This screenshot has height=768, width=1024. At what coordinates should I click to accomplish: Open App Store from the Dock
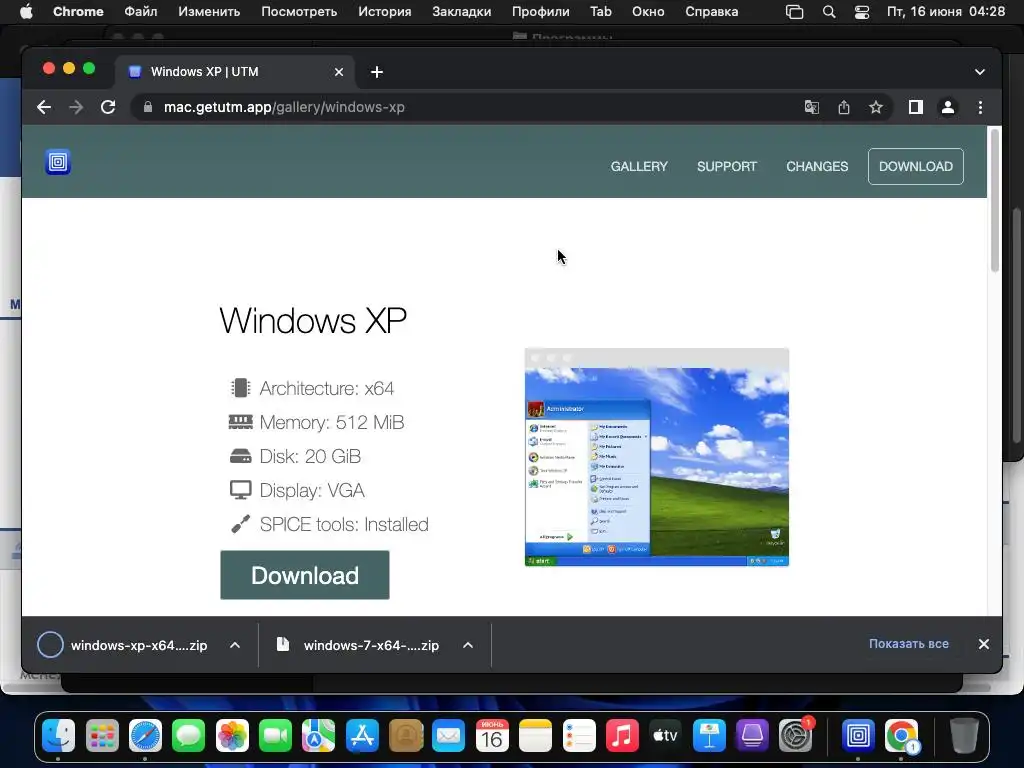[x=362, y=736]
